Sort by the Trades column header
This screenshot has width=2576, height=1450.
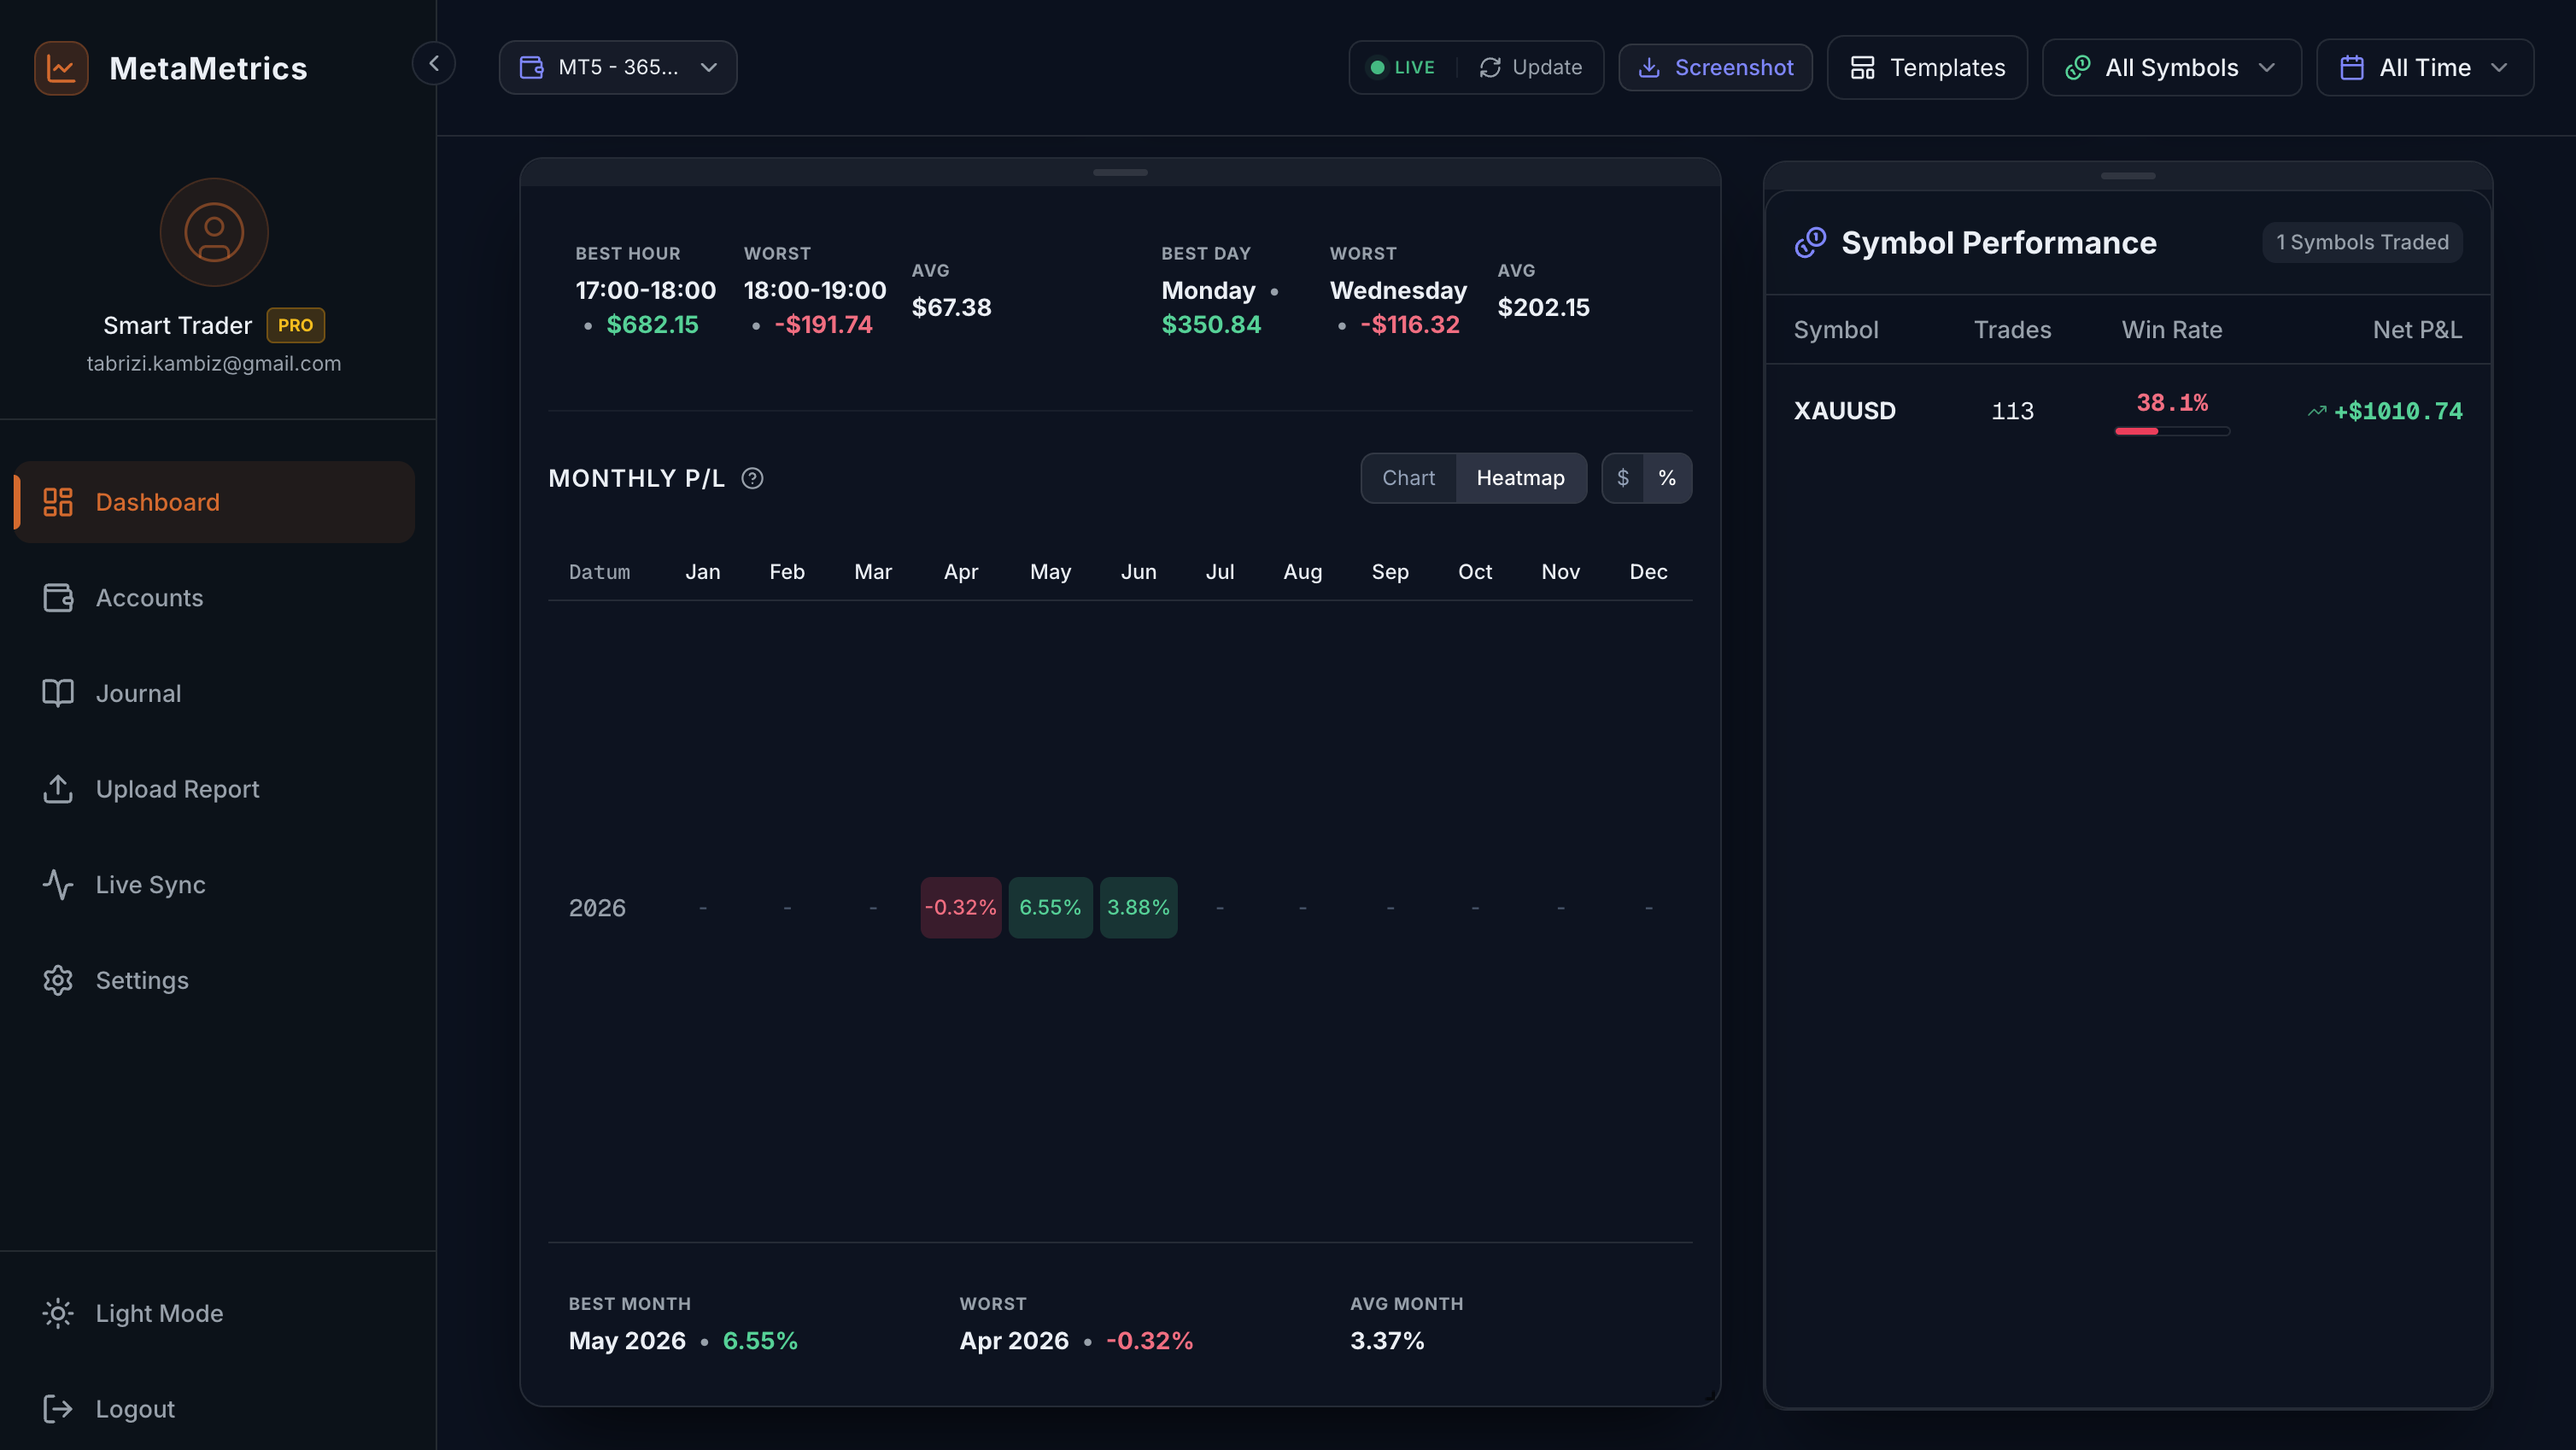[2012, 329]
